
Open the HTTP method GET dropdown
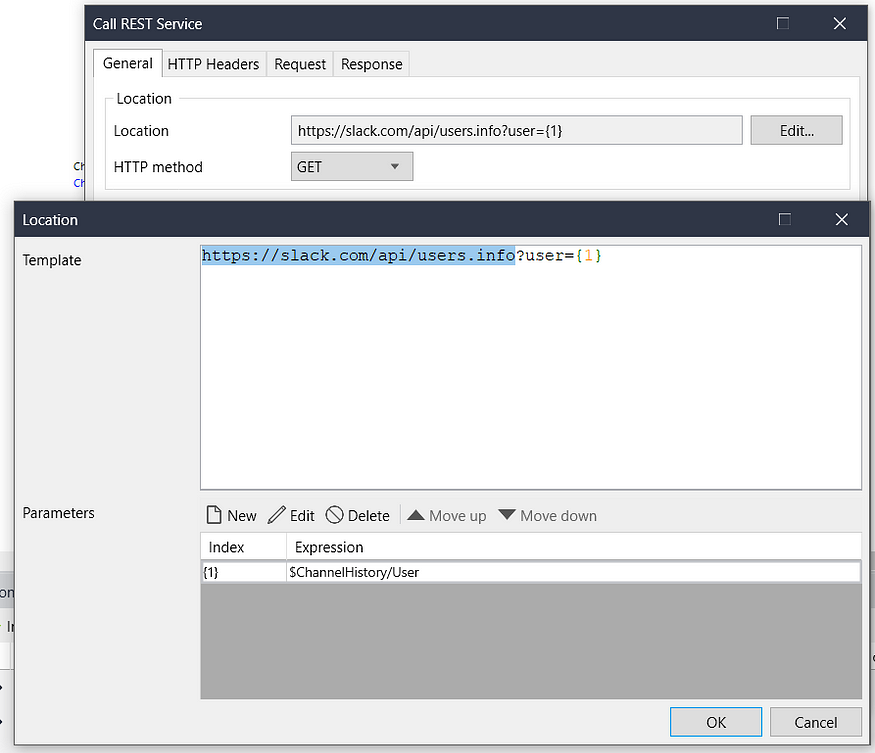[352, 166]
